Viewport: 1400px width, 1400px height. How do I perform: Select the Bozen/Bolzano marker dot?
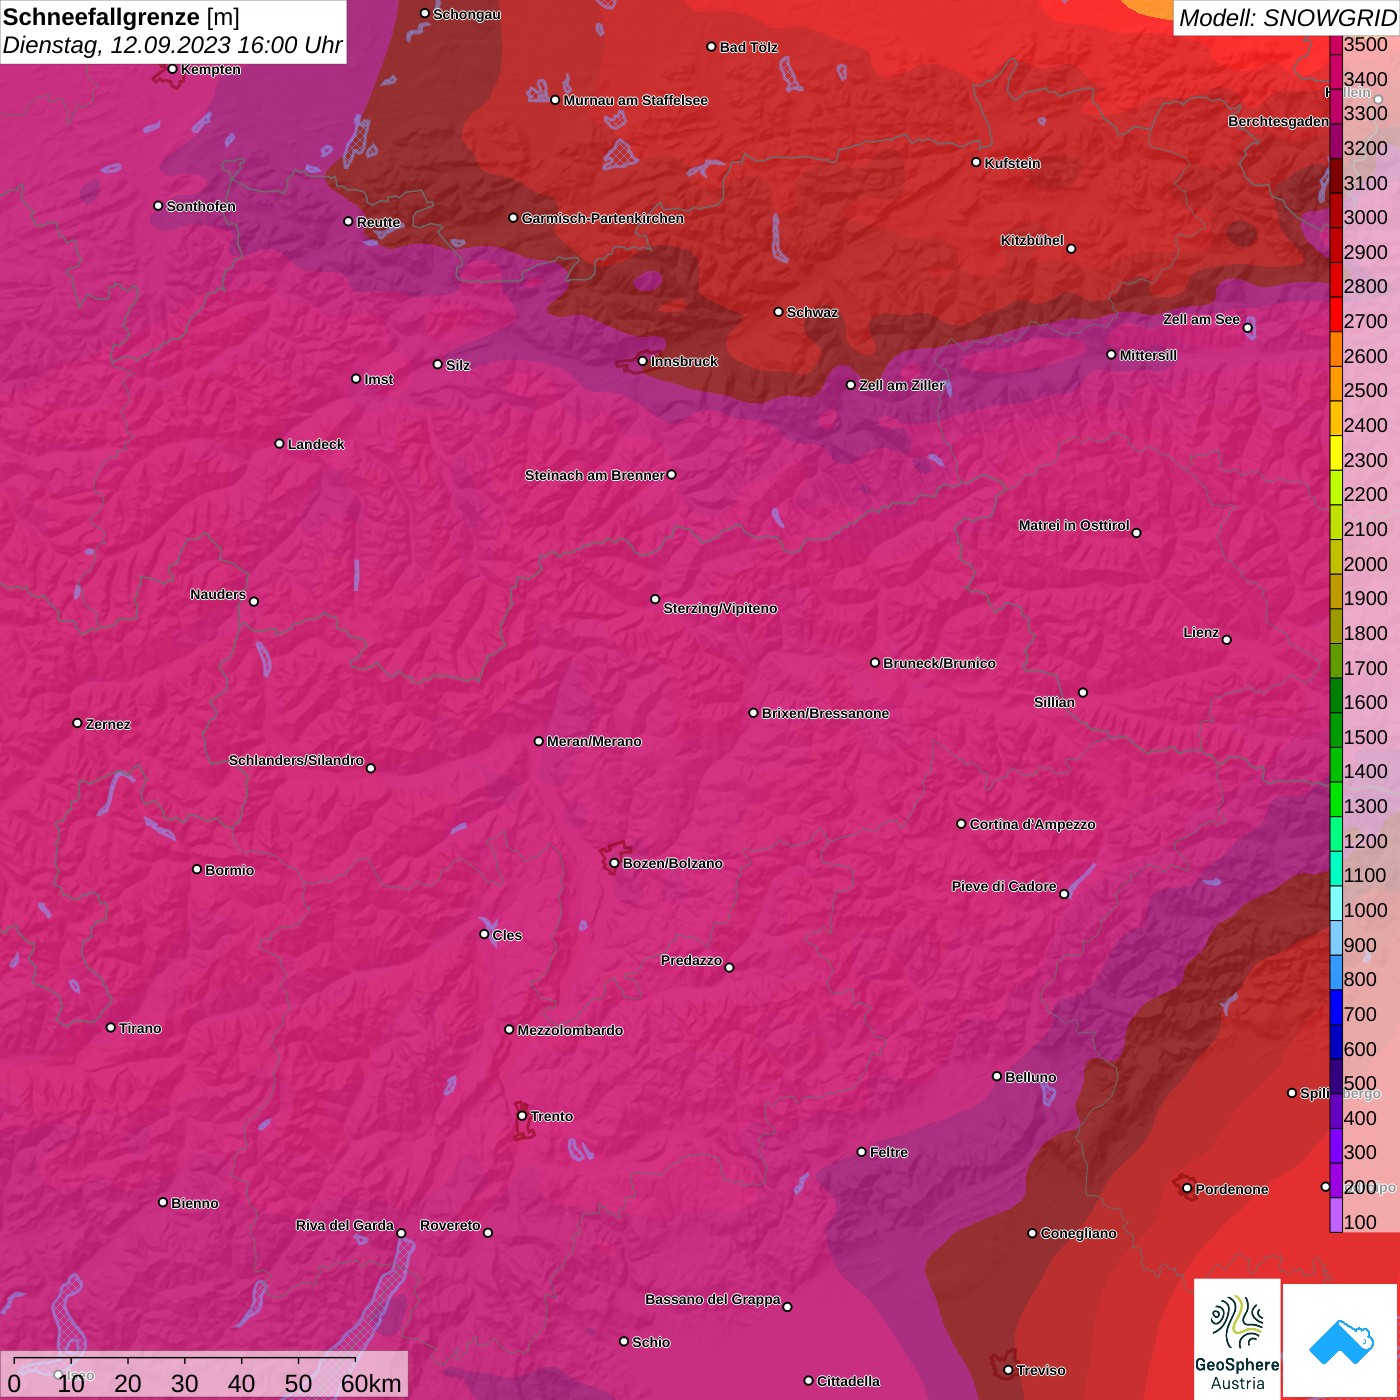[x=614, y=863]
